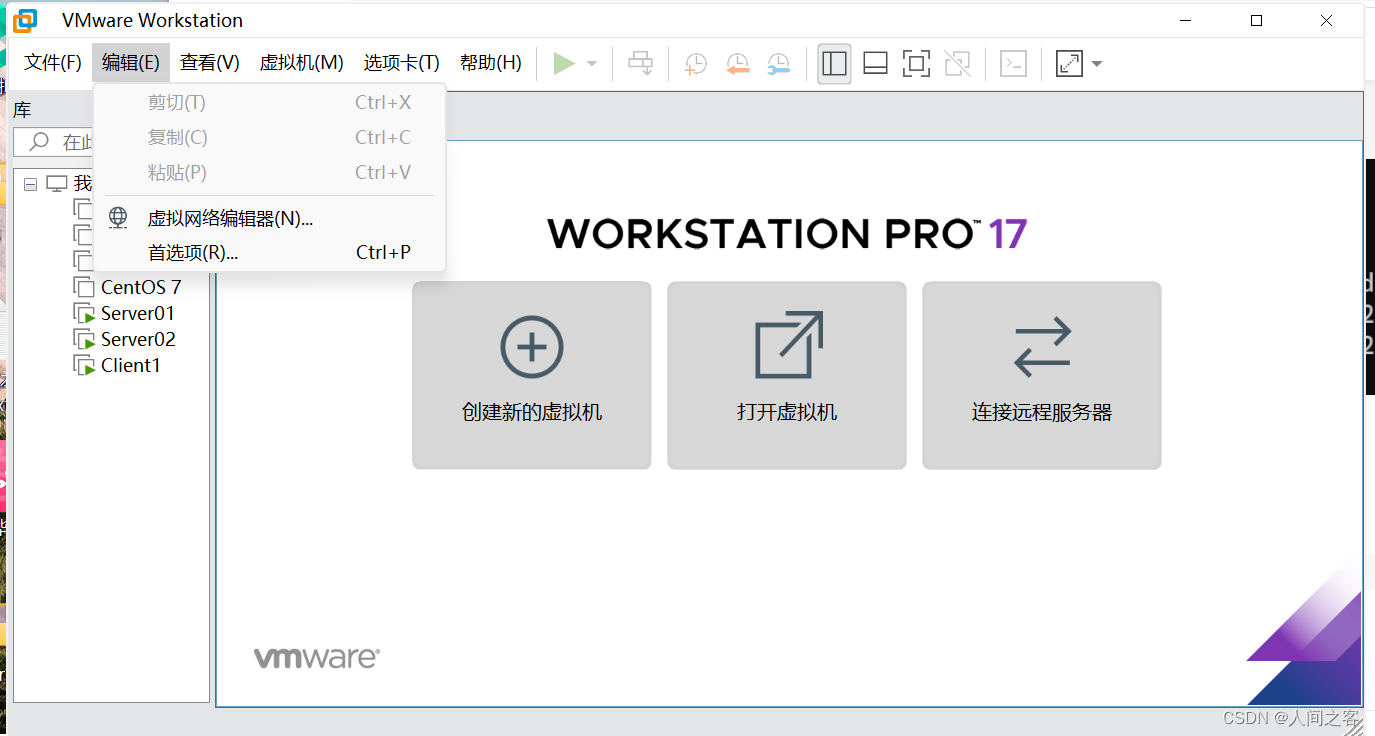Open the 查看(V) menu
Viewport: 1375px width, 736px height.
(x=210, y=63)
